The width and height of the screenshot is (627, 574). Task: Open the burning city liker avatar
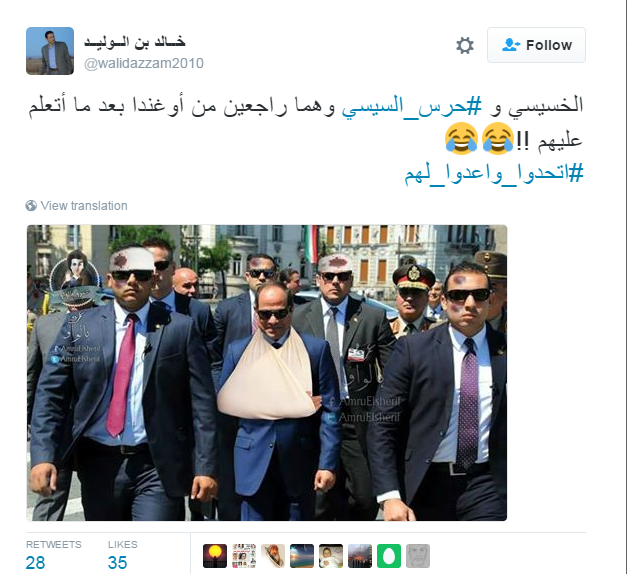pos(360,556)
